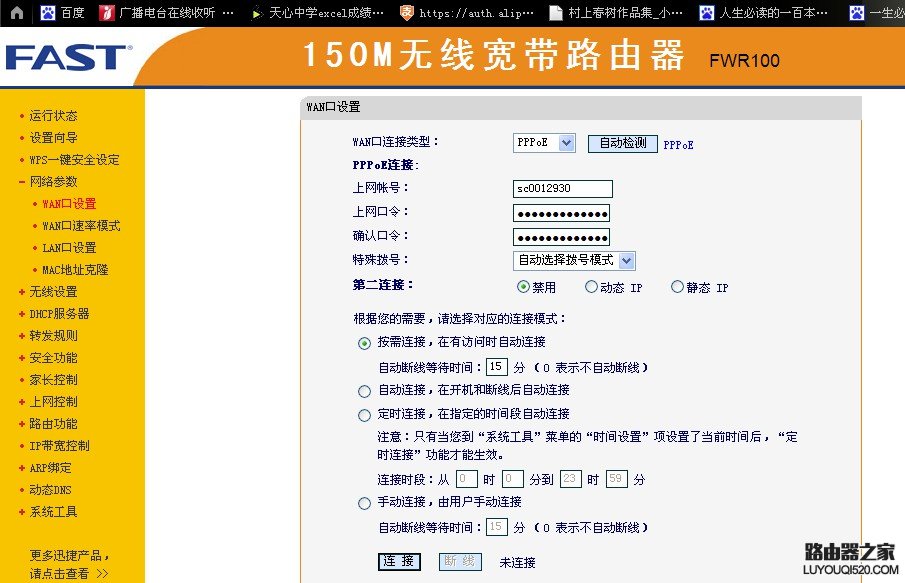Viewport: 905px width, 583px height.
Task: Go to WAN口设置 submenu item
Action: [69, 204]
